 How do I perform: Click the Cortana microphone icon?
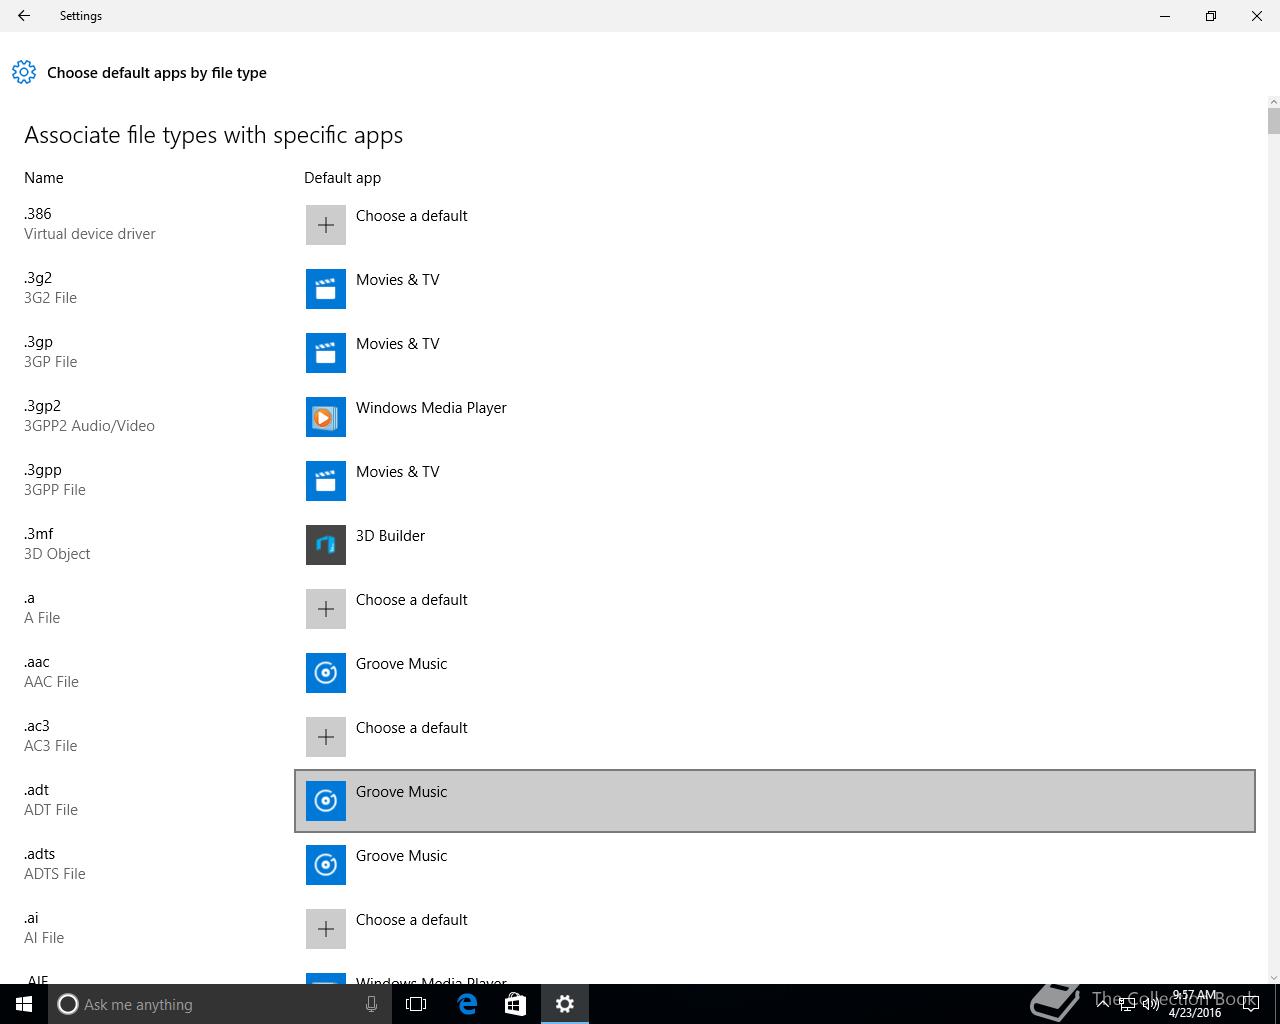(x=371, y=1004)
